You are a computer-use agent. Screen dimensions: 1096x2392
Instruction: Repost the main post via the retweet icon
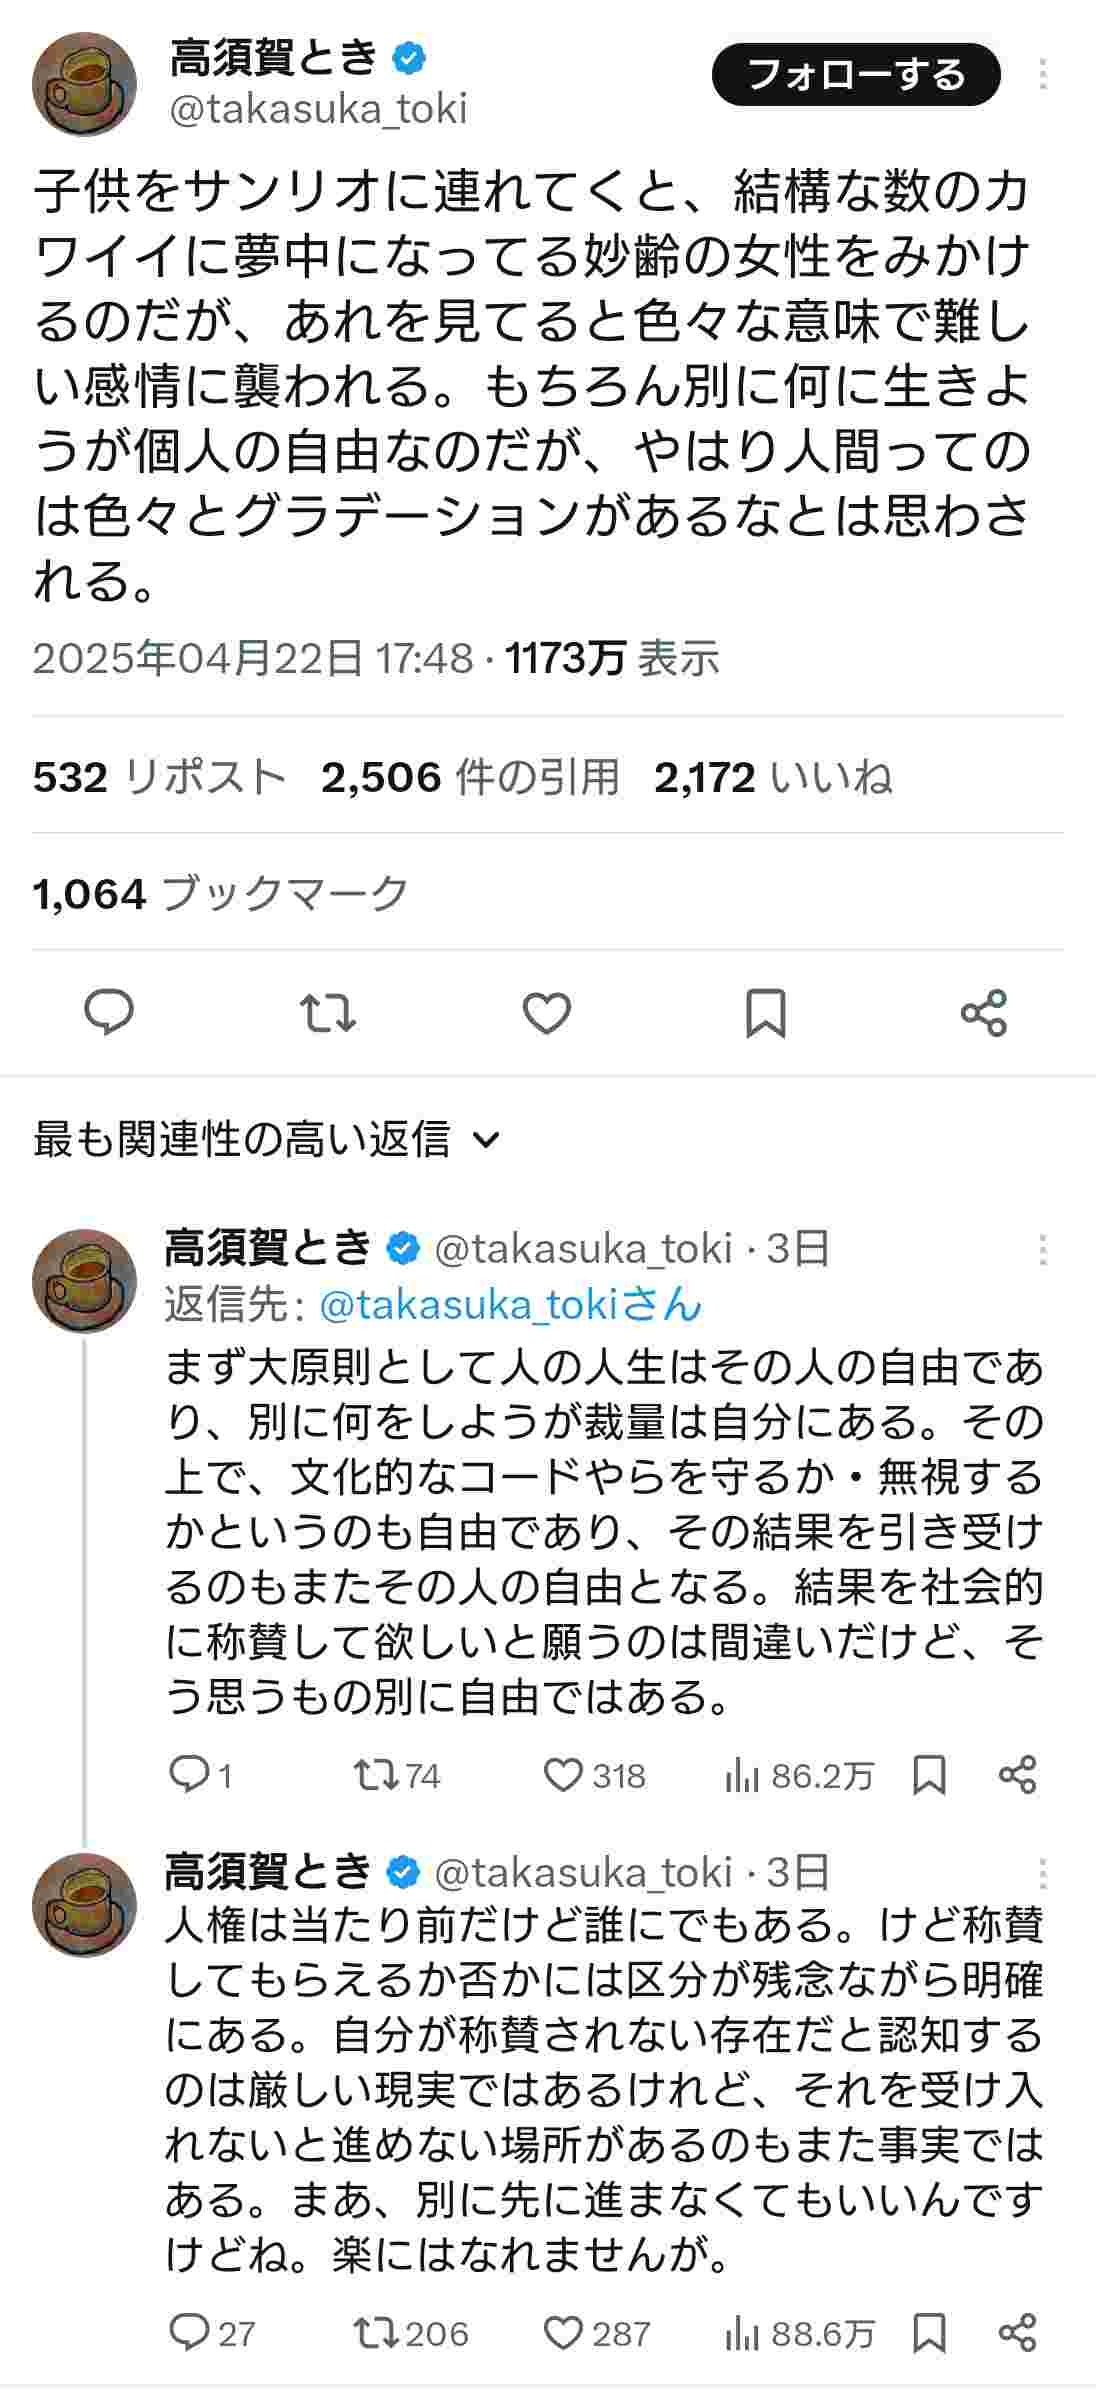328,1013
